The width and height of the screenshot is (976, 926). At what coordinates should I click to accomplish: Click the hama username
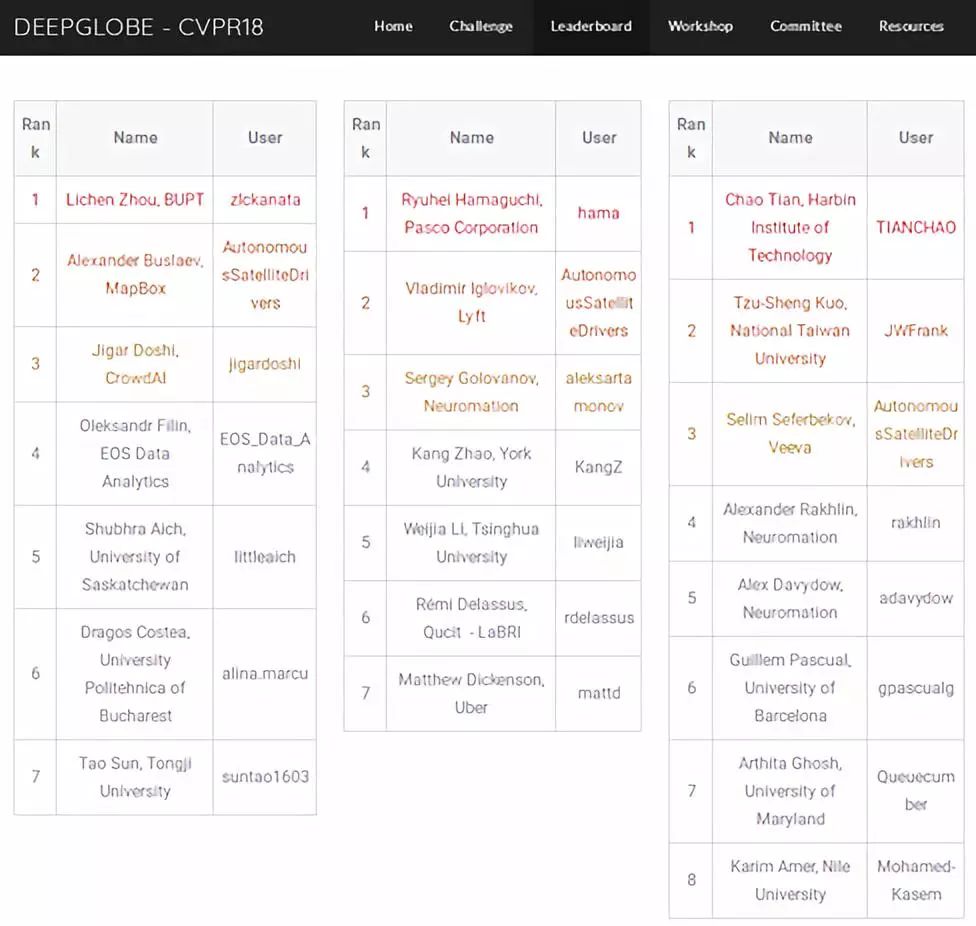(x=598, y=213)
